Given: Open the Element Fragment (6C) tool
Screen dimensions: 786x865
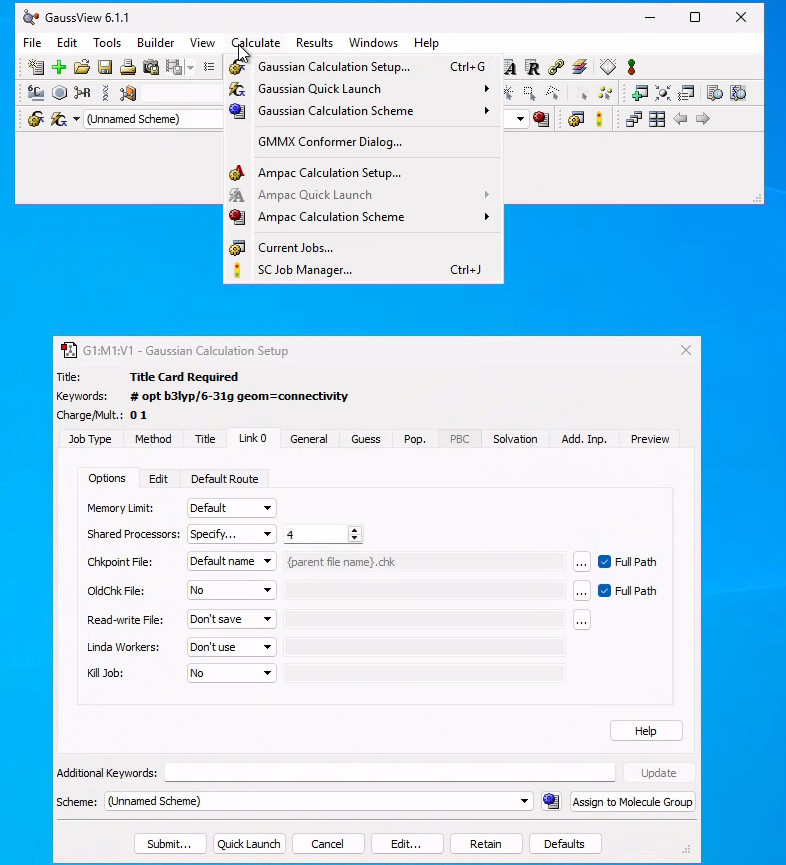Looking at the screenshot, I should click(x=36, y=93).
